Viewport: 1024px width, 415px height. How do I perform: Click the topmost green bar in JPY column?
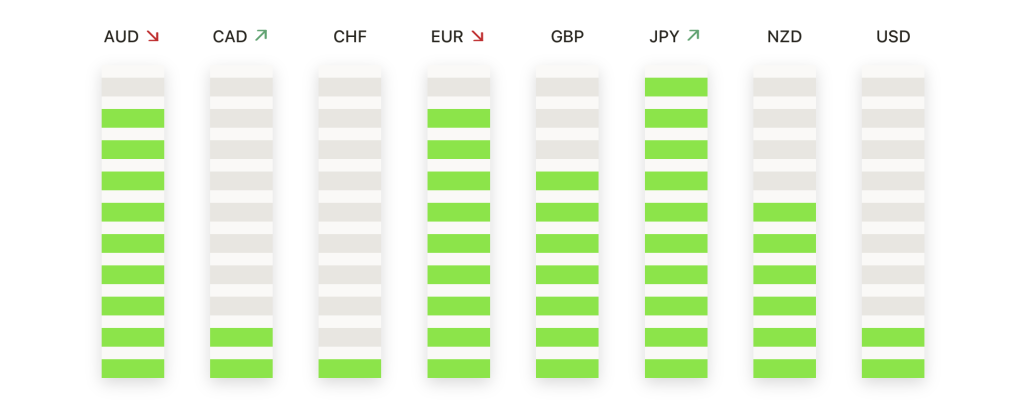tap(676, 87)
